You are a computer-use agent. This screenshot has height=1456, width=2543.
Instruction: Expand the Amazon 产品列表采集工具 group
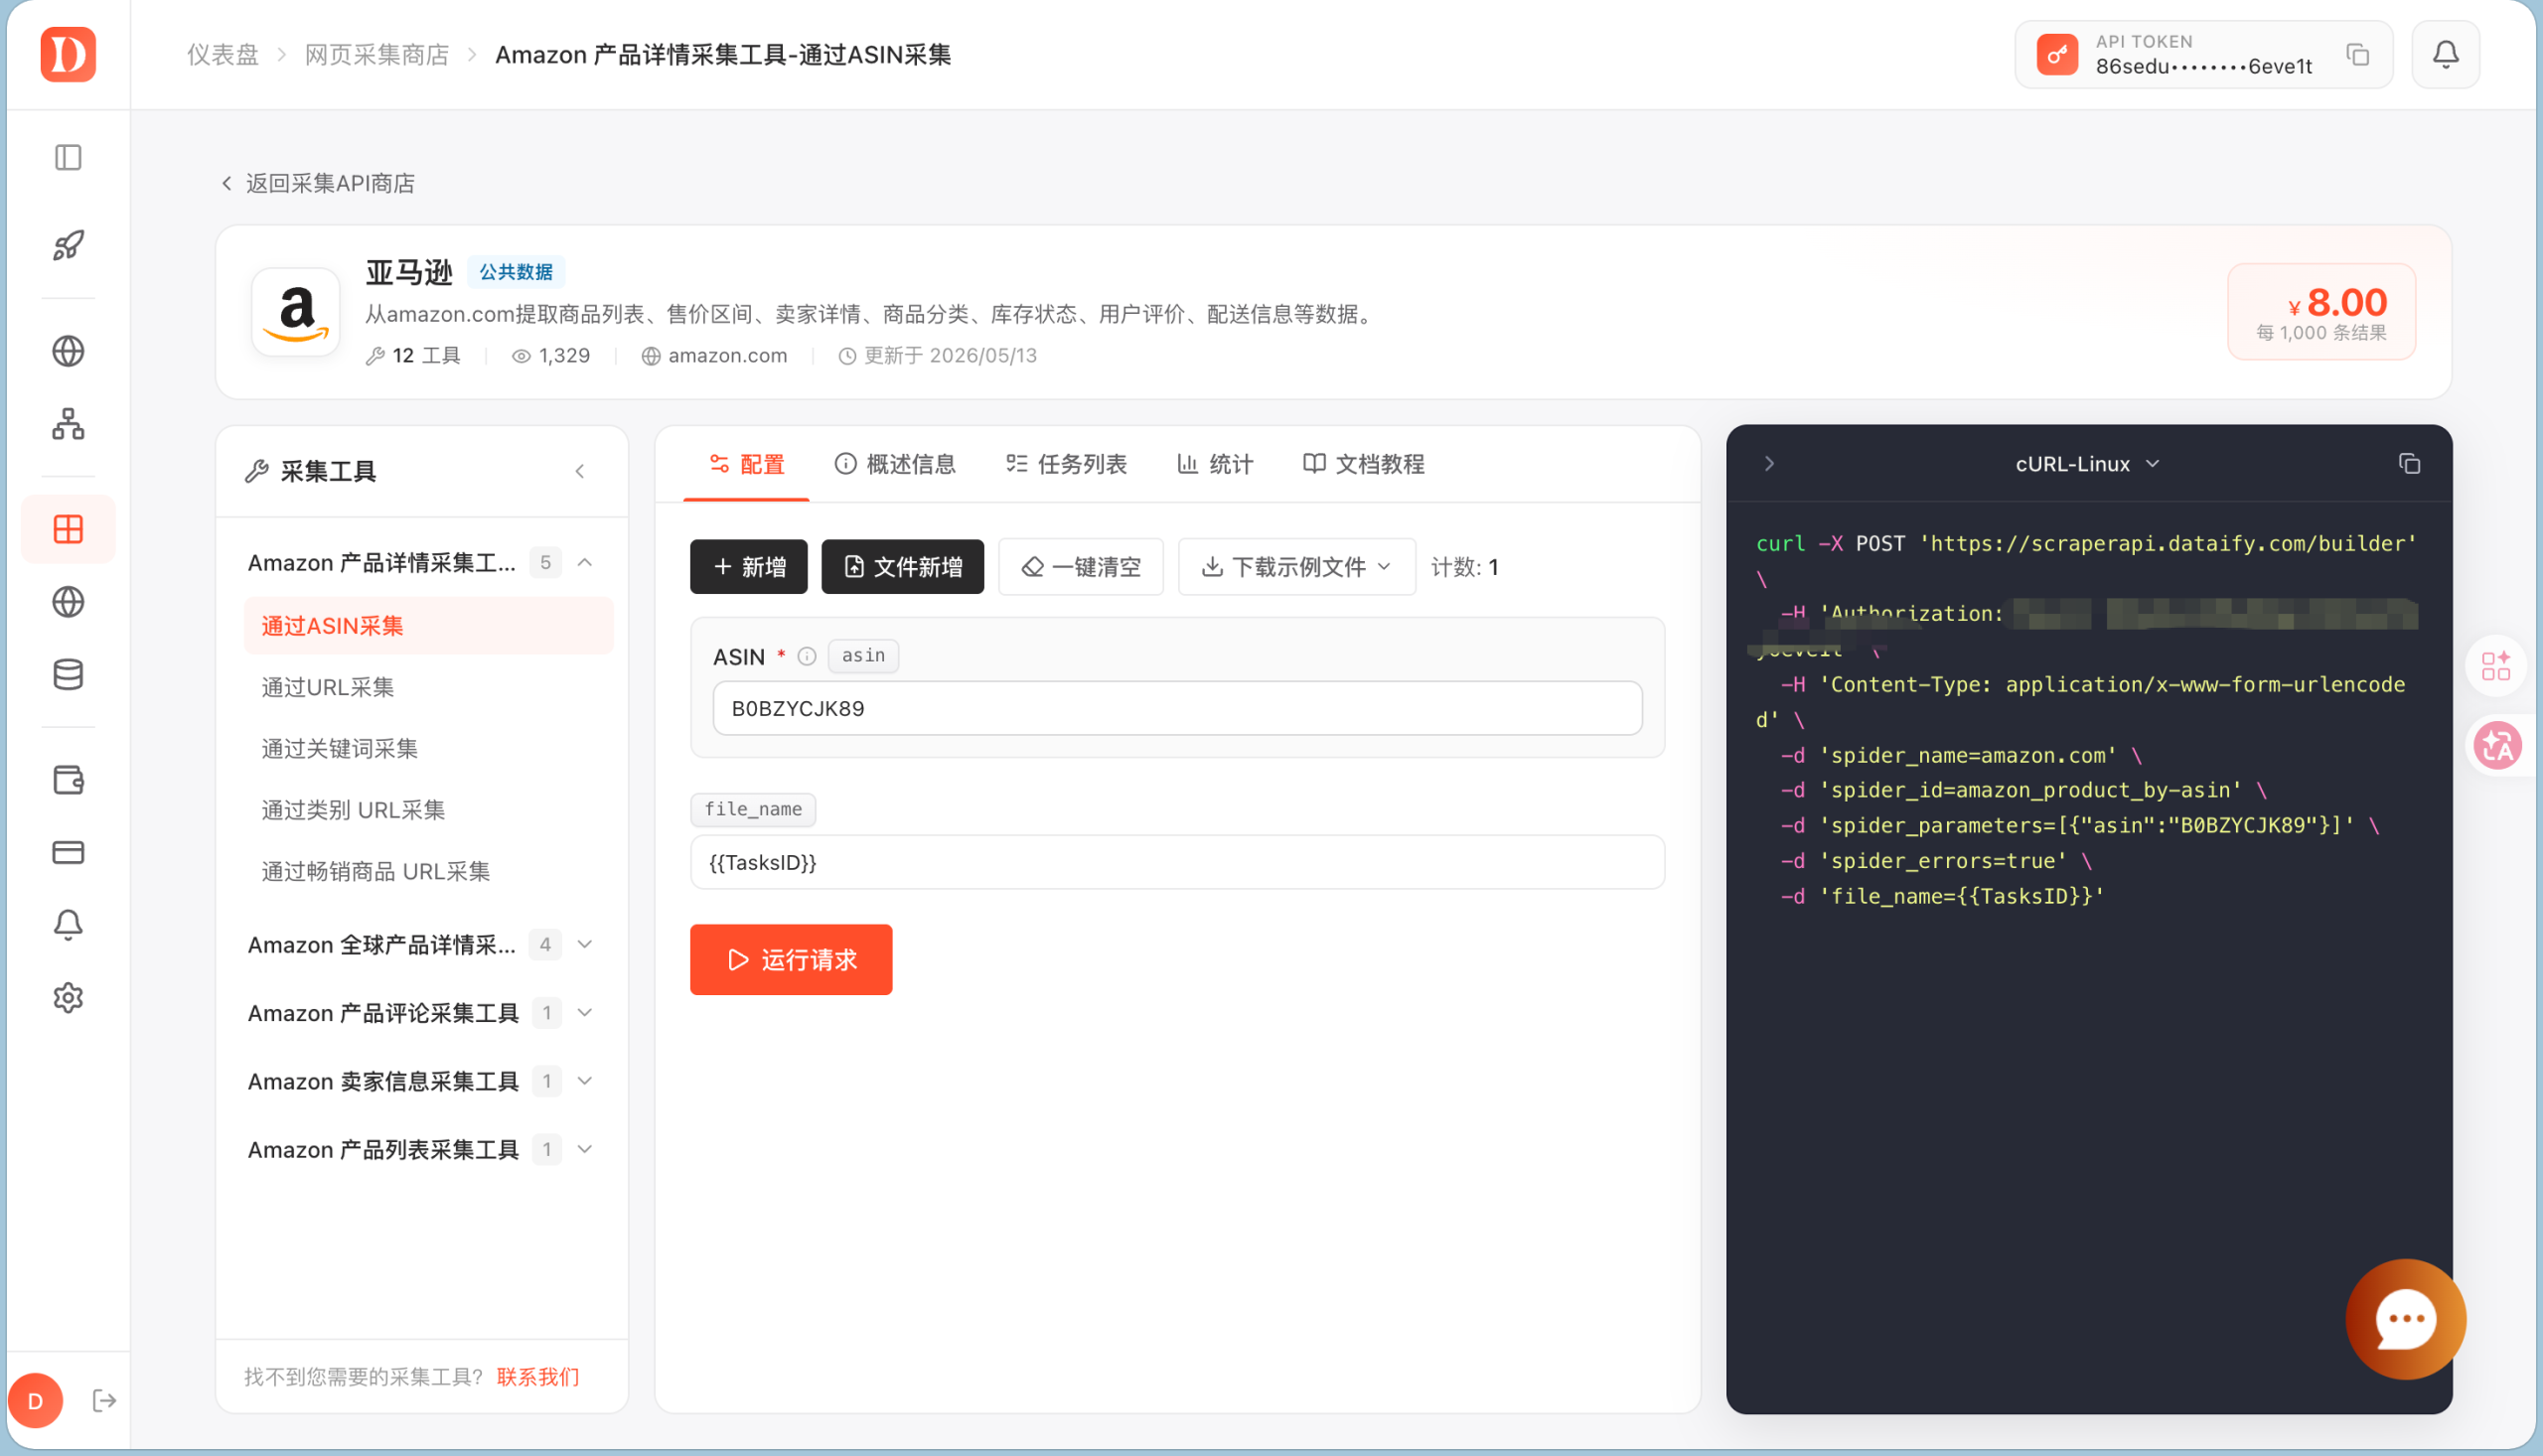pos(585,1150)
